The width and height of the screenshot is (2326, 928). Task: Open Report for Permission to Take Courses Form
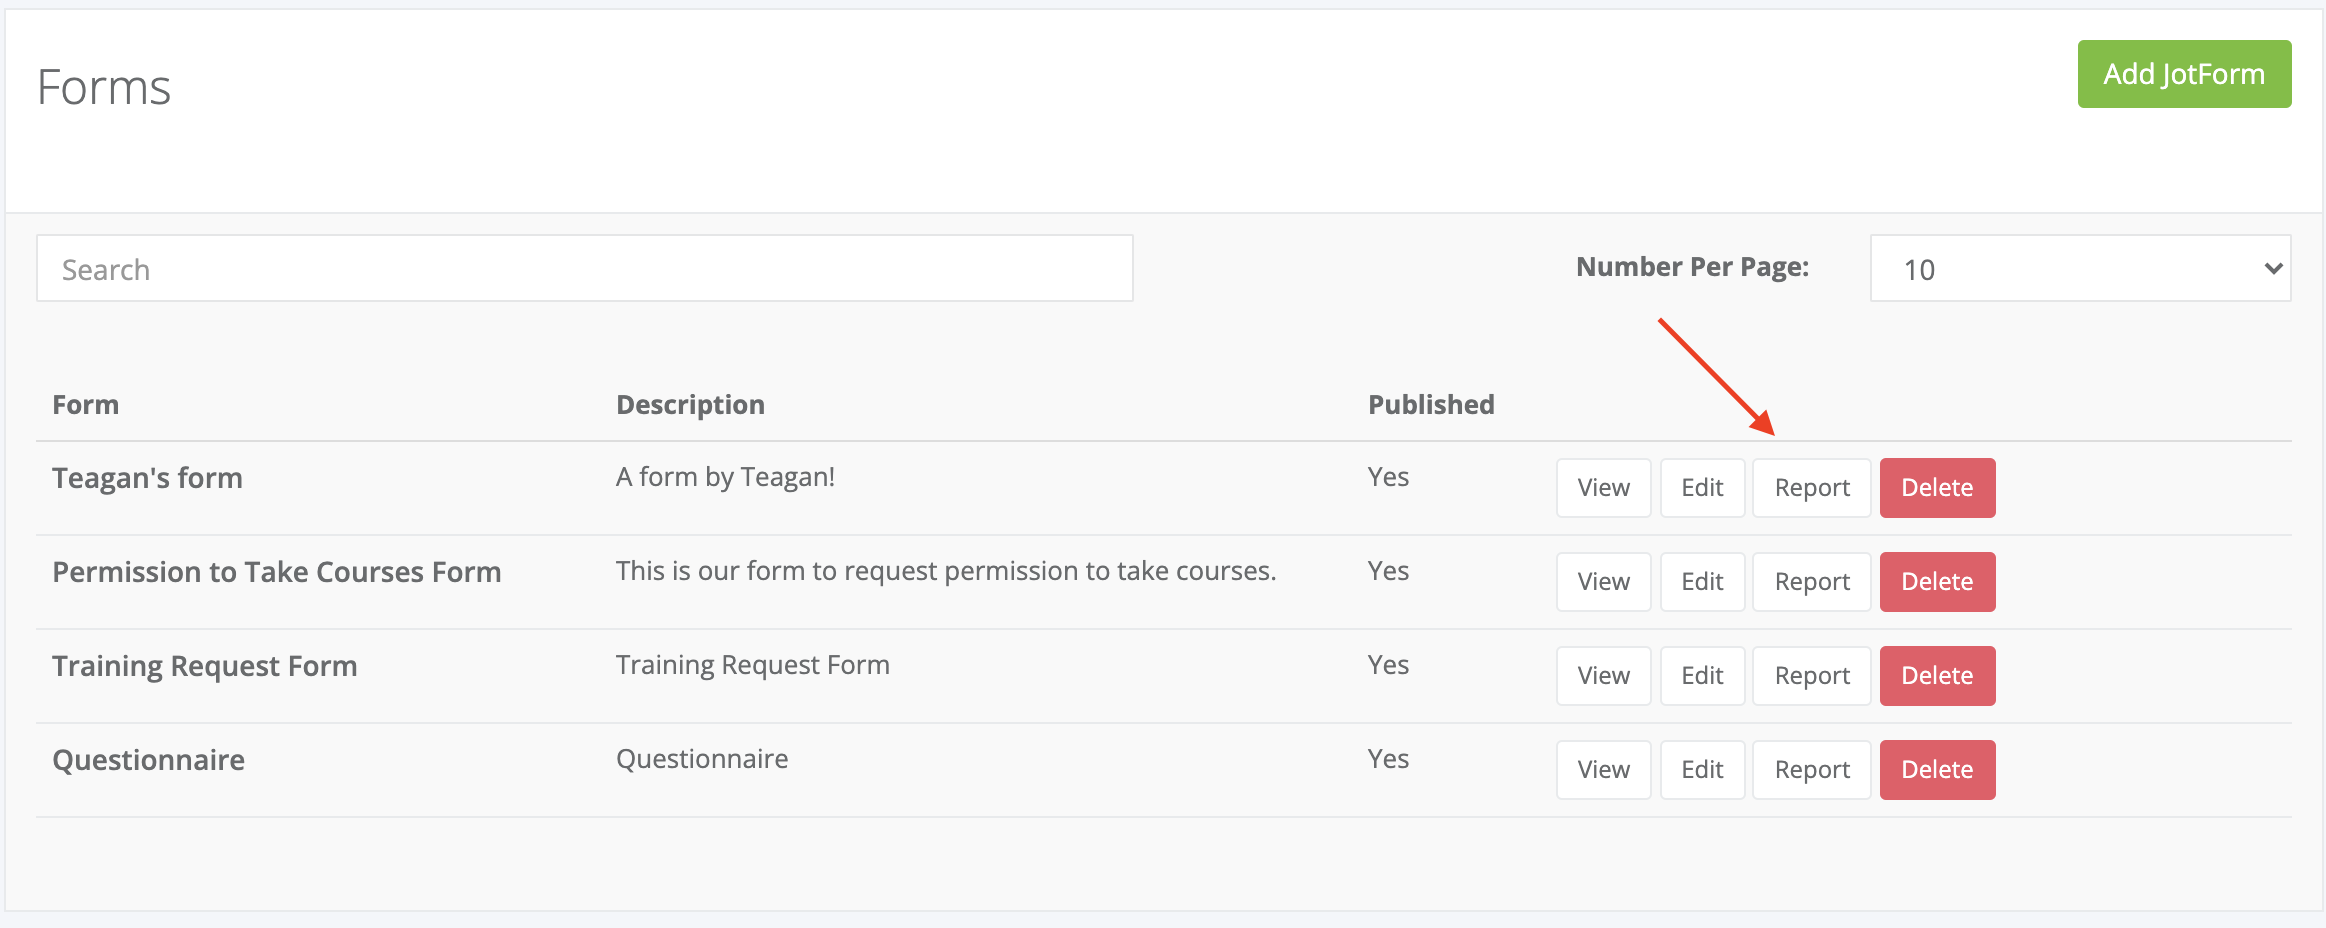(x=1812, y=582)
